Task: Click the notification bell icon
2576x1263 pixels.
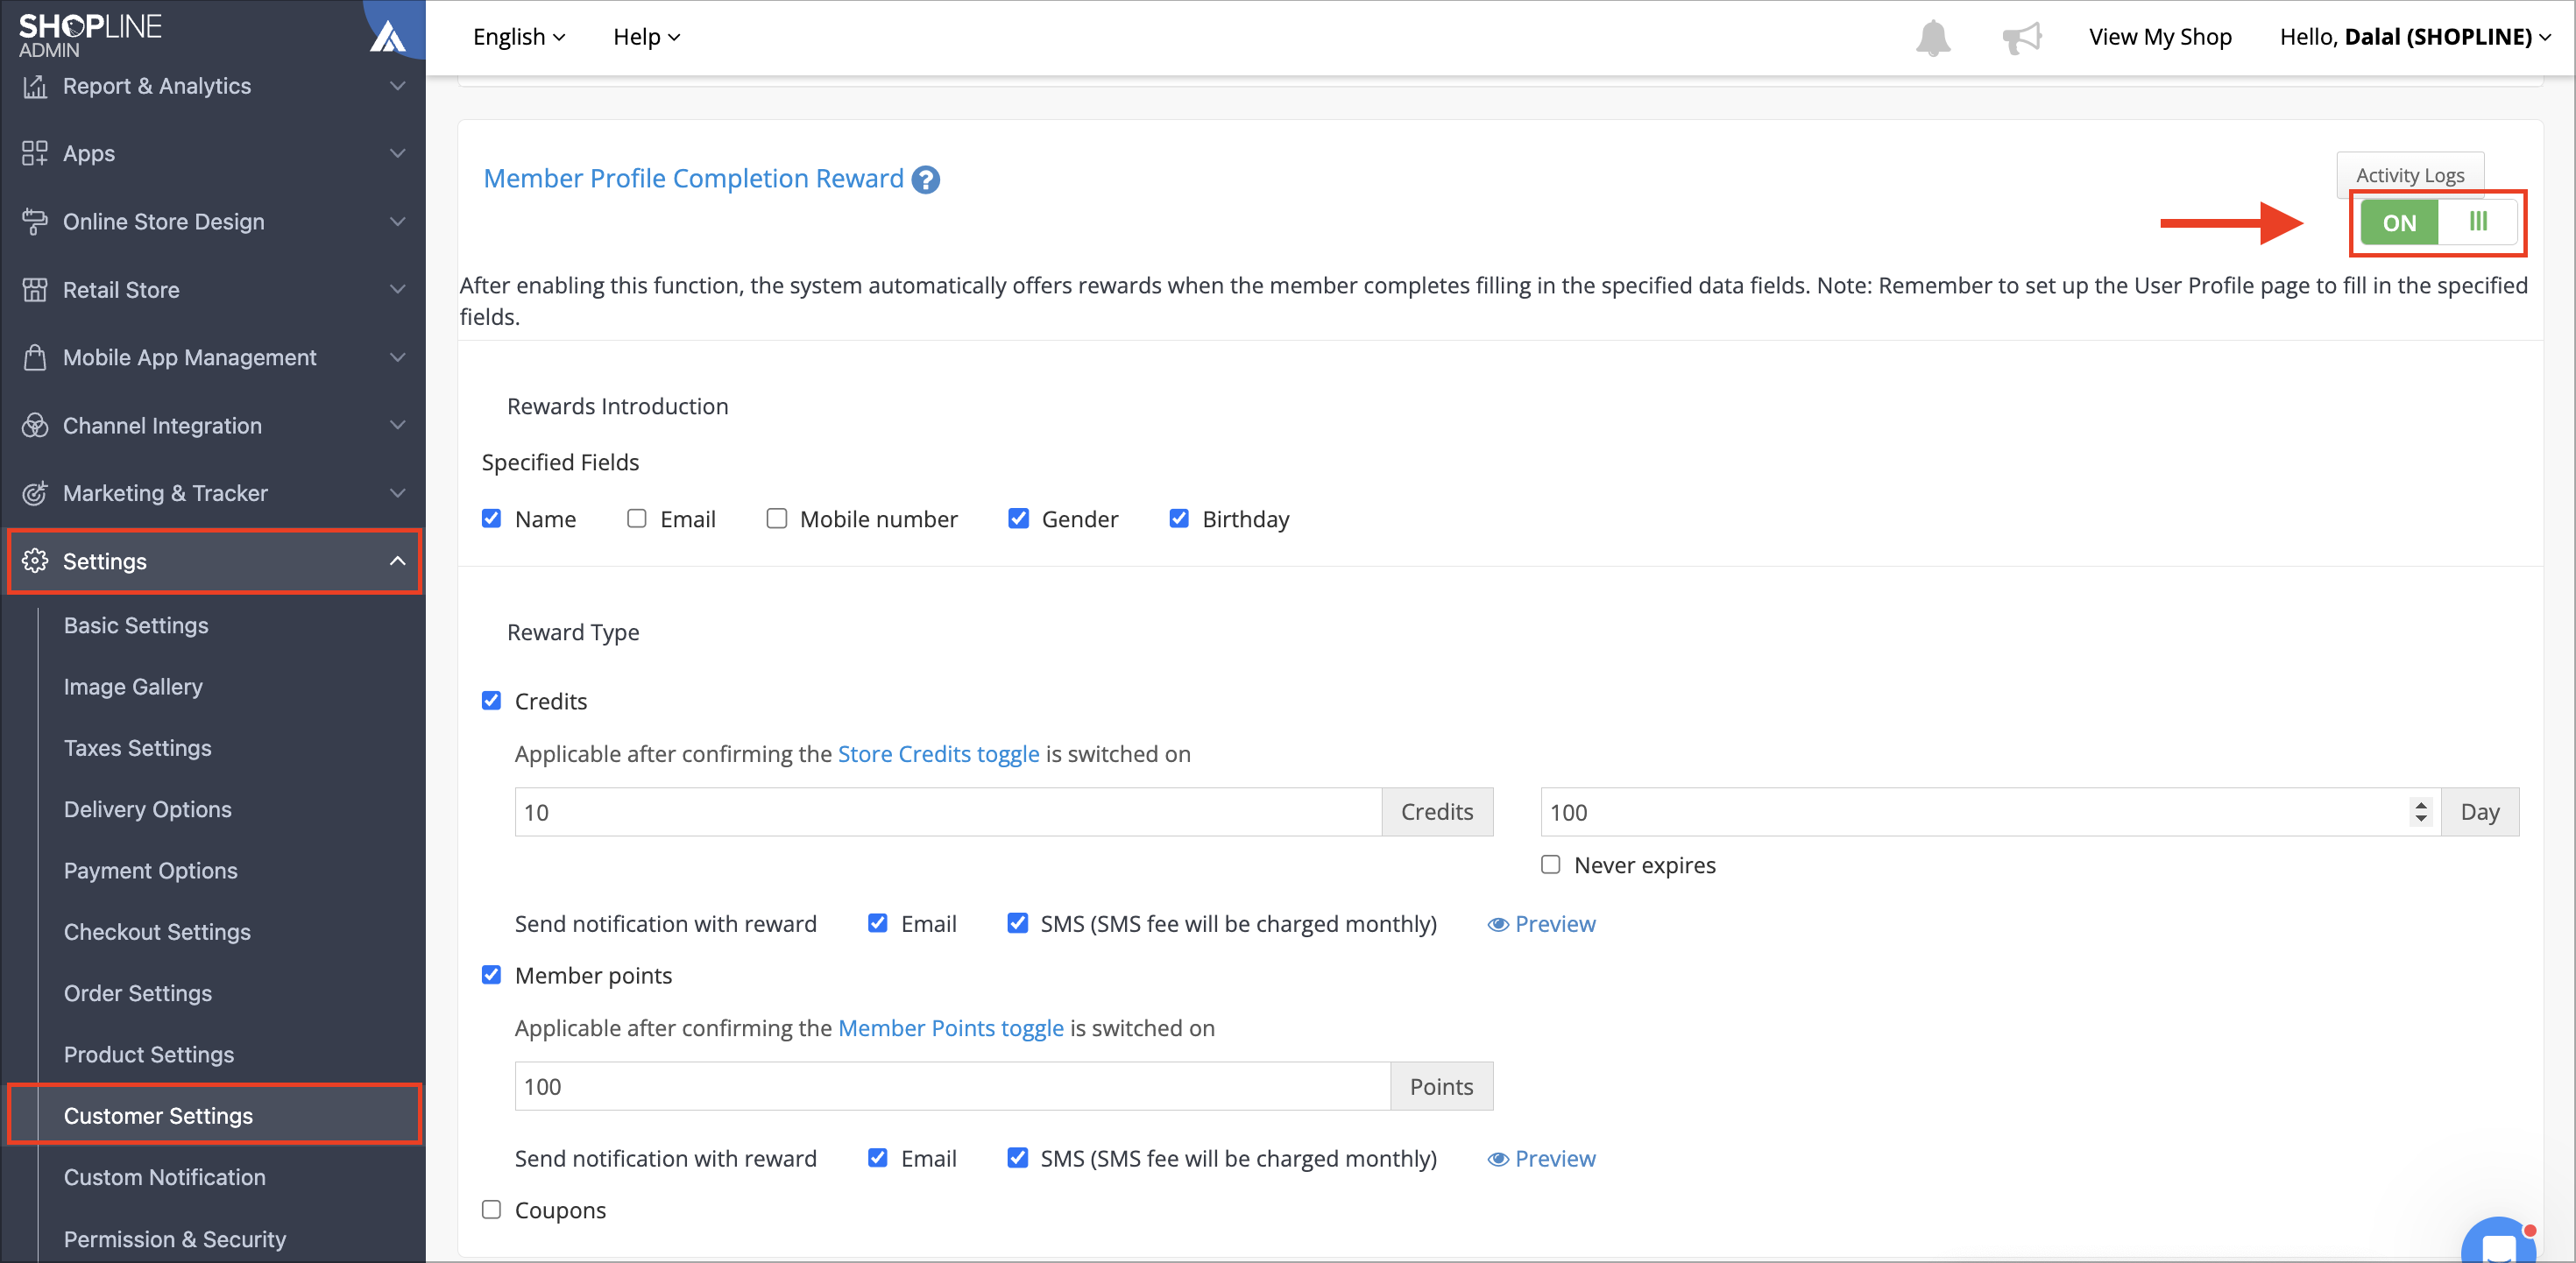Action: (1932, 38)
